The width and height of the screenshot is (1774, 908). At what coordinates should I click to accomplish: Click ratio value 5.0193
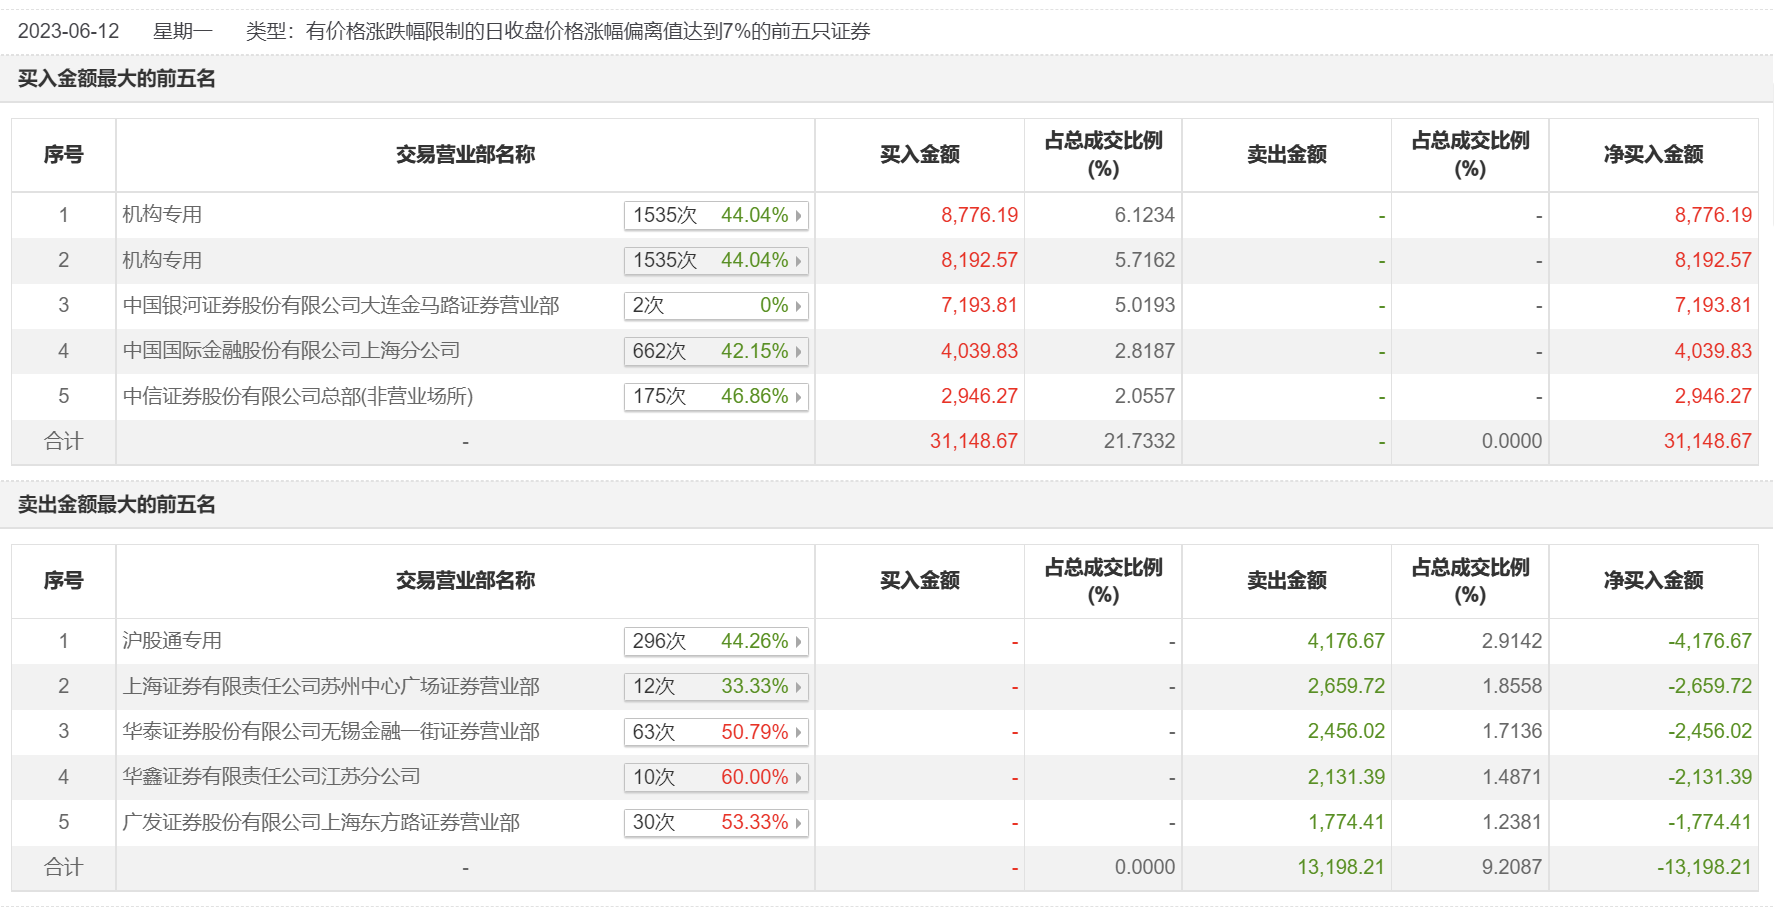tap(1145, 305)
